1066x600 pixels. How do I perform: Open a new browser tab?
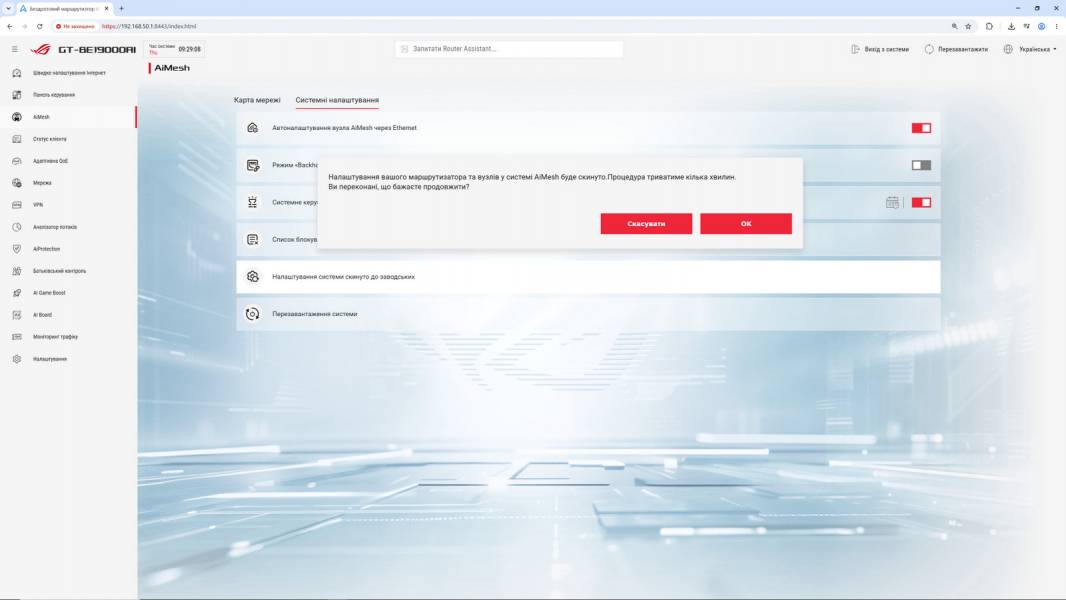pyautogui.click(x=121, y=9)
